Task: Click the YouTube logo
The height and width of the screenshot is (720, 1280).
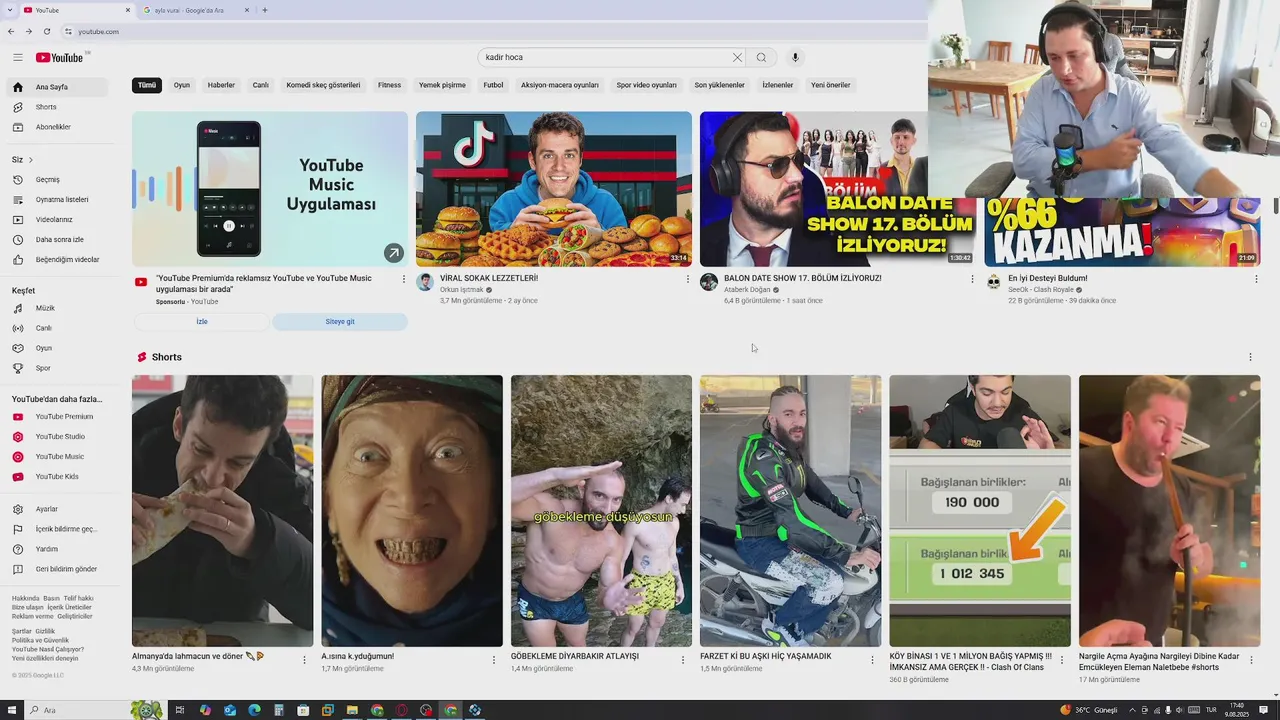Action: pos(60,57)
